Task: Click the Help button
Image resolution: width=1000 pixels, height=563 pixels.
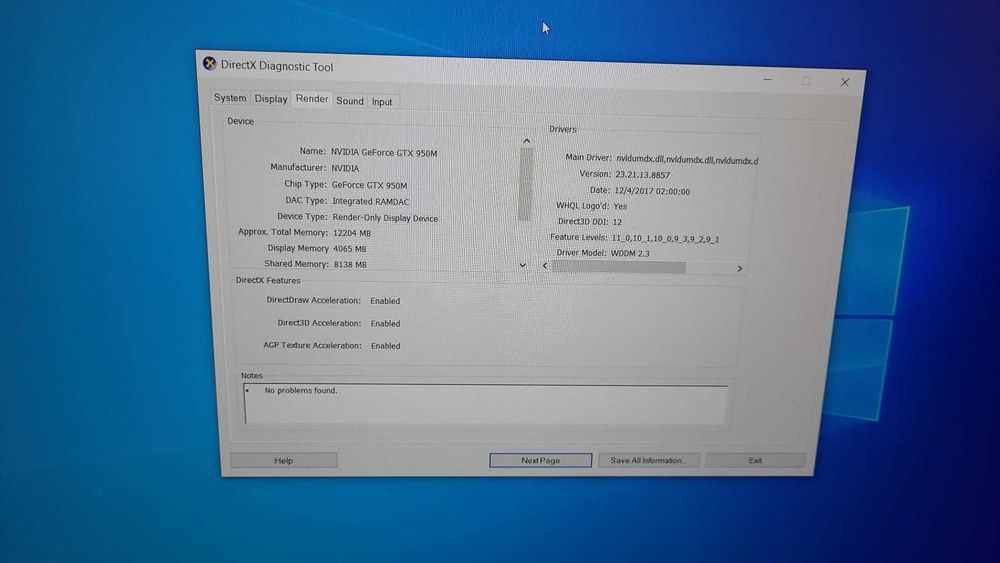Action: point(284,460)
